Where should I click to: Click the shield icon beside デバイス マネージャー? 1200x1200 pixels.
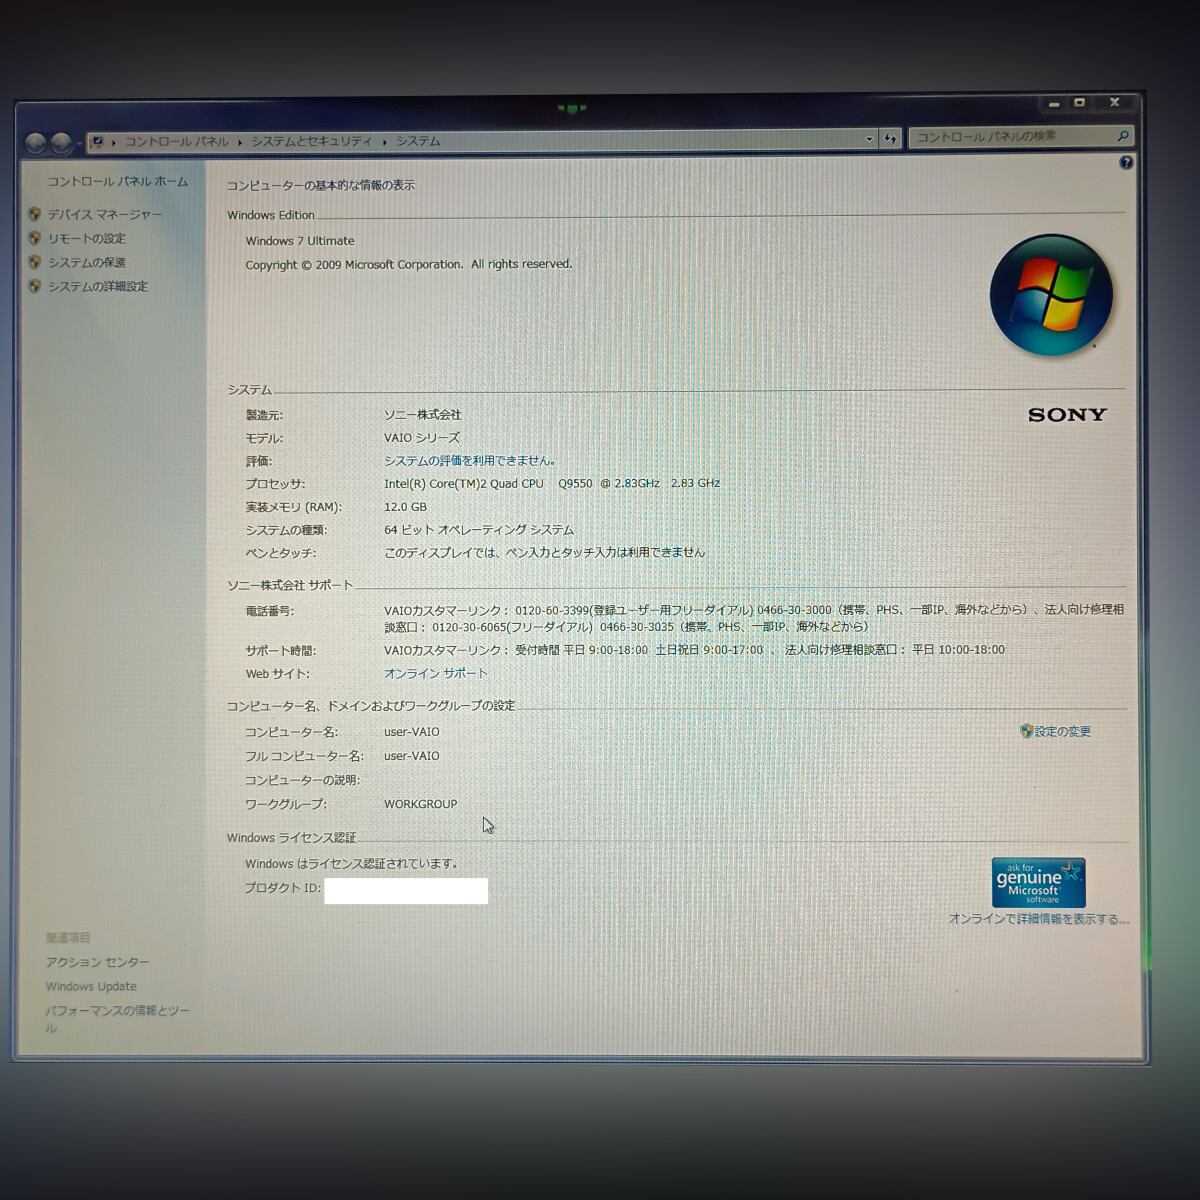[x=35, y=214]
